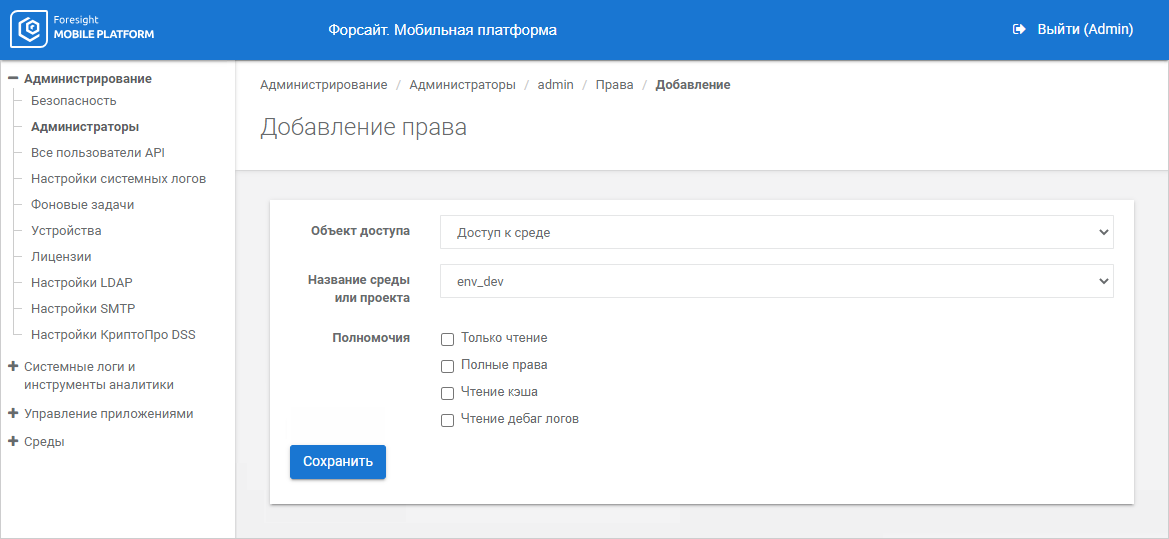Image resolution: width=1169 pixels, height=539 pixels.
Task: Open Безопасность in the sidebar
Action: [73, 101]
